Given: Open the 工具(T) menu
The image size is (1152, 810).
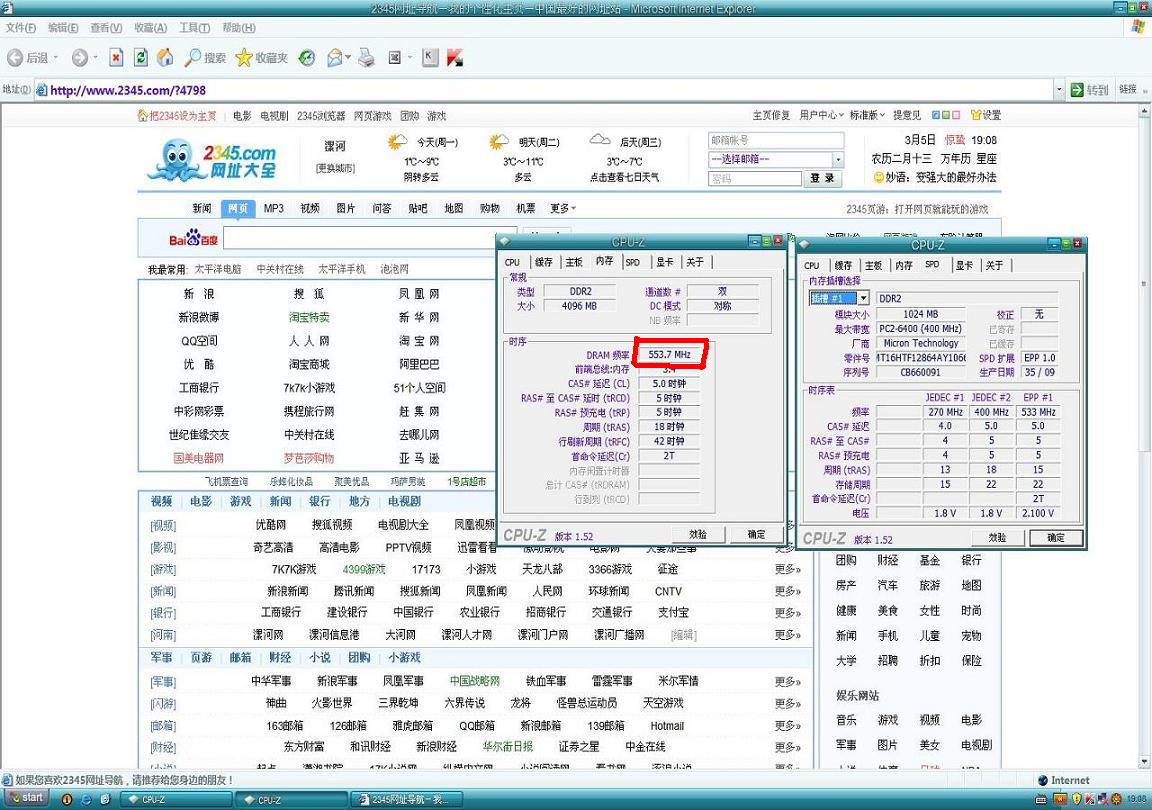Looking at the screenshot, I should [194, 27].
